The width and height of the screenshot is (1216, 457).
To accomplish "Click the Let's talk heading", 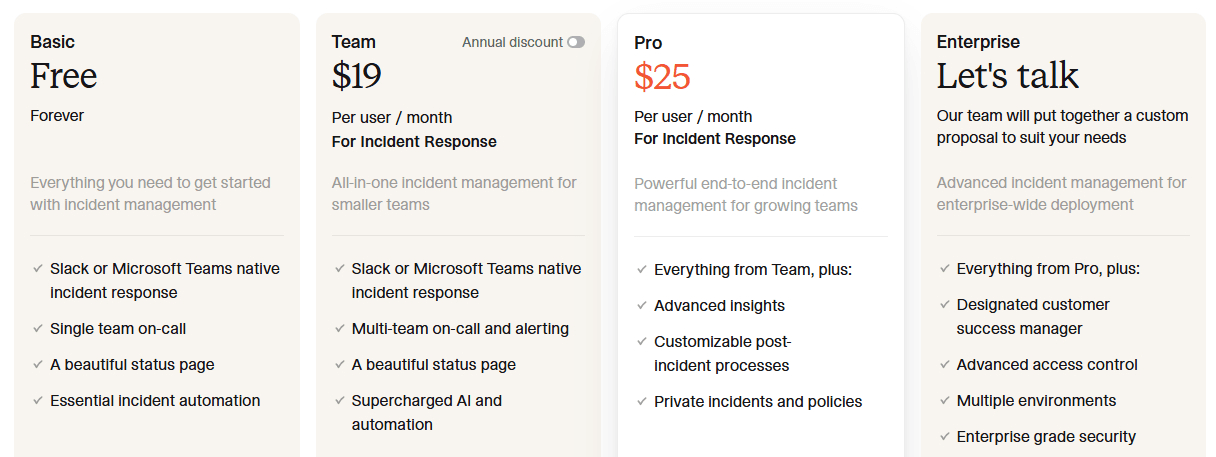I will (x=1008, y=76).
